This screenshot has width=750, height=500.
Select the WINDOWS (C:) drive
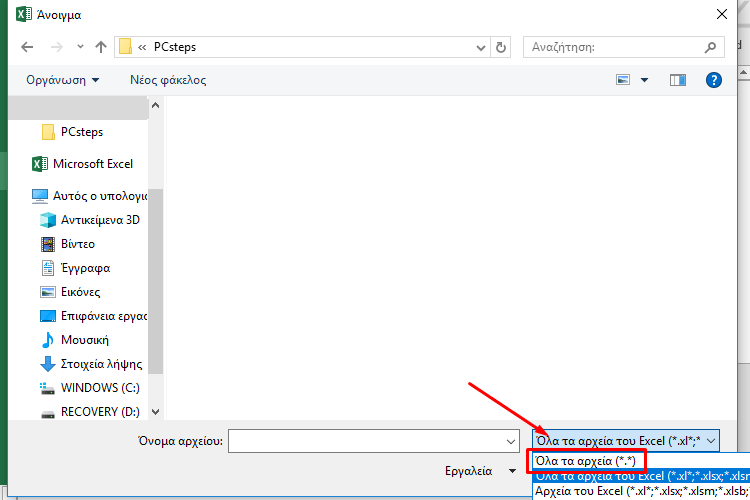(90, 388)
